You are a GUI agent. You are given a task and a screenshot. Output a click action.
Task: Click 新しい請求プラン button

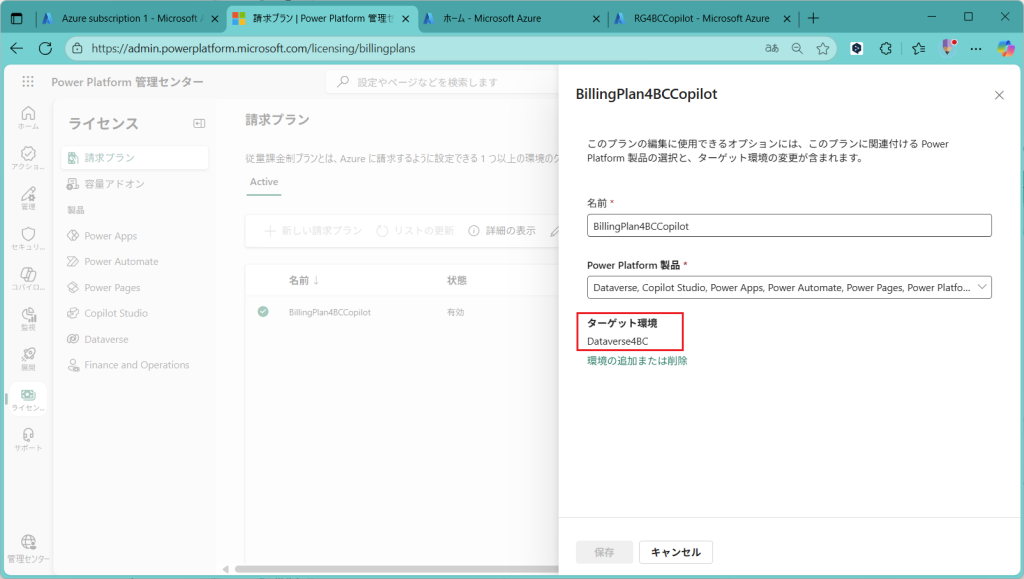tap(313, 230)
